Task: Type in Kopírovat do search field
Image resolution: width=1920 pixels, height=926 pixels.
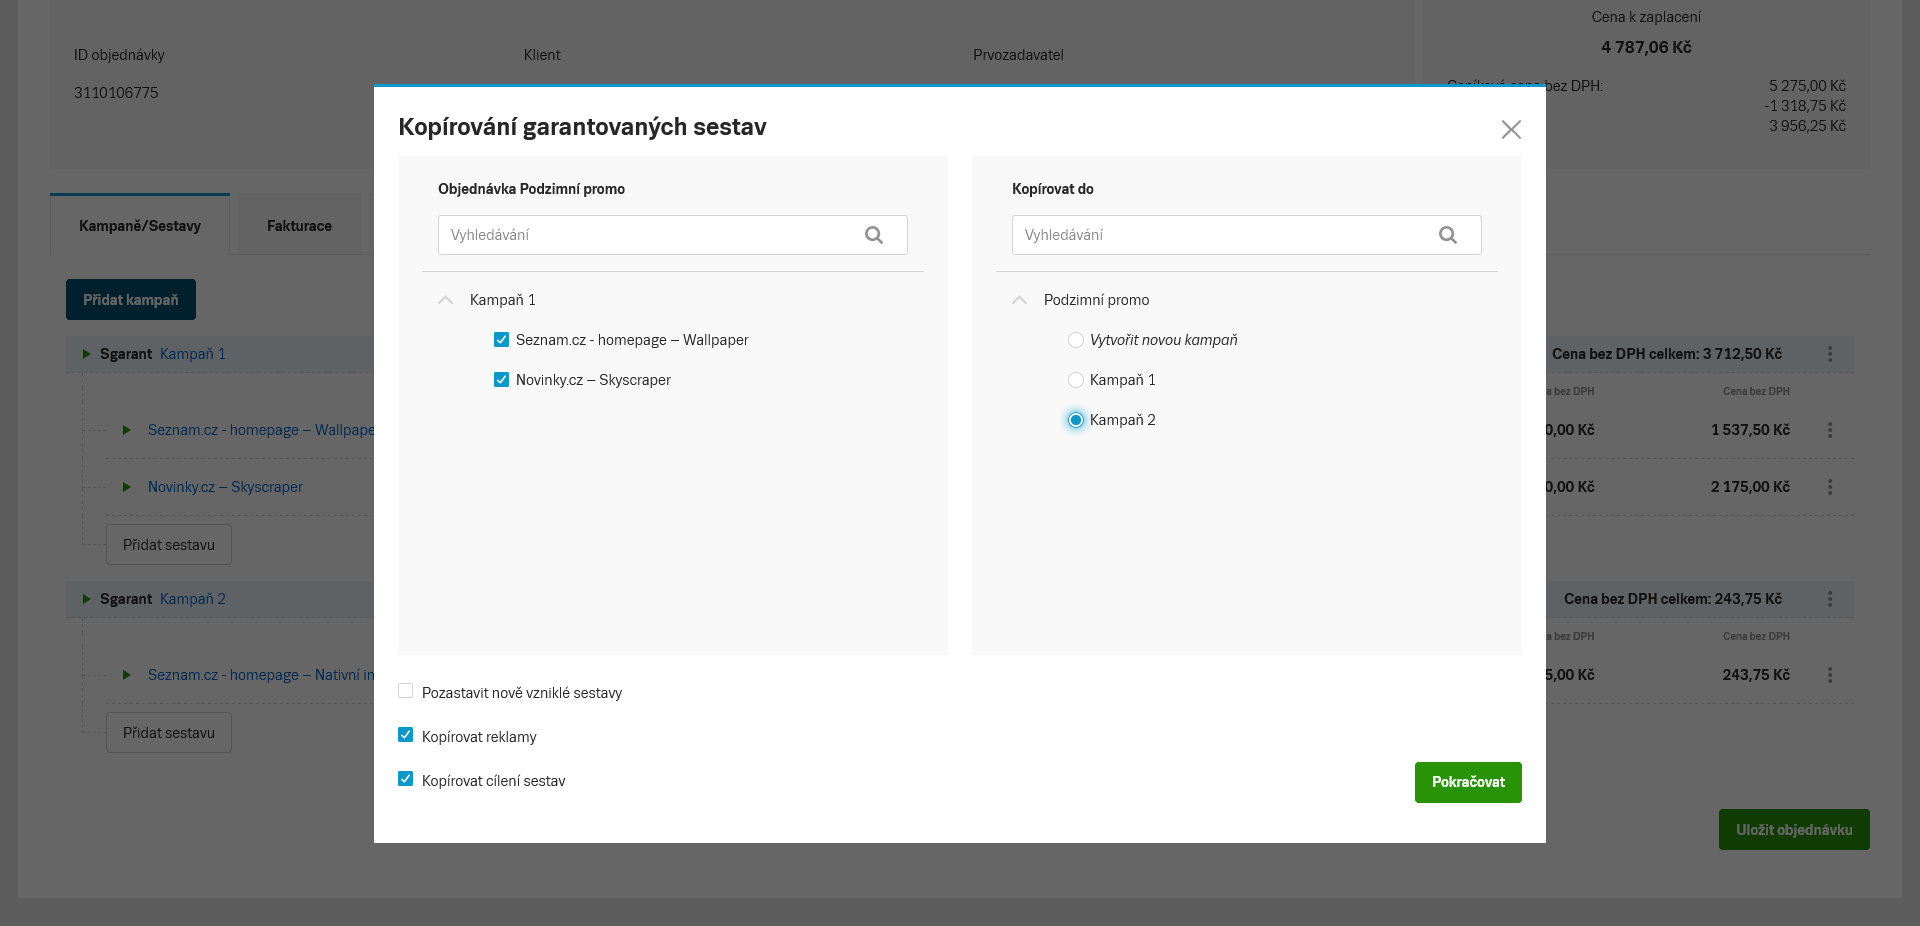Action: 1220,235
